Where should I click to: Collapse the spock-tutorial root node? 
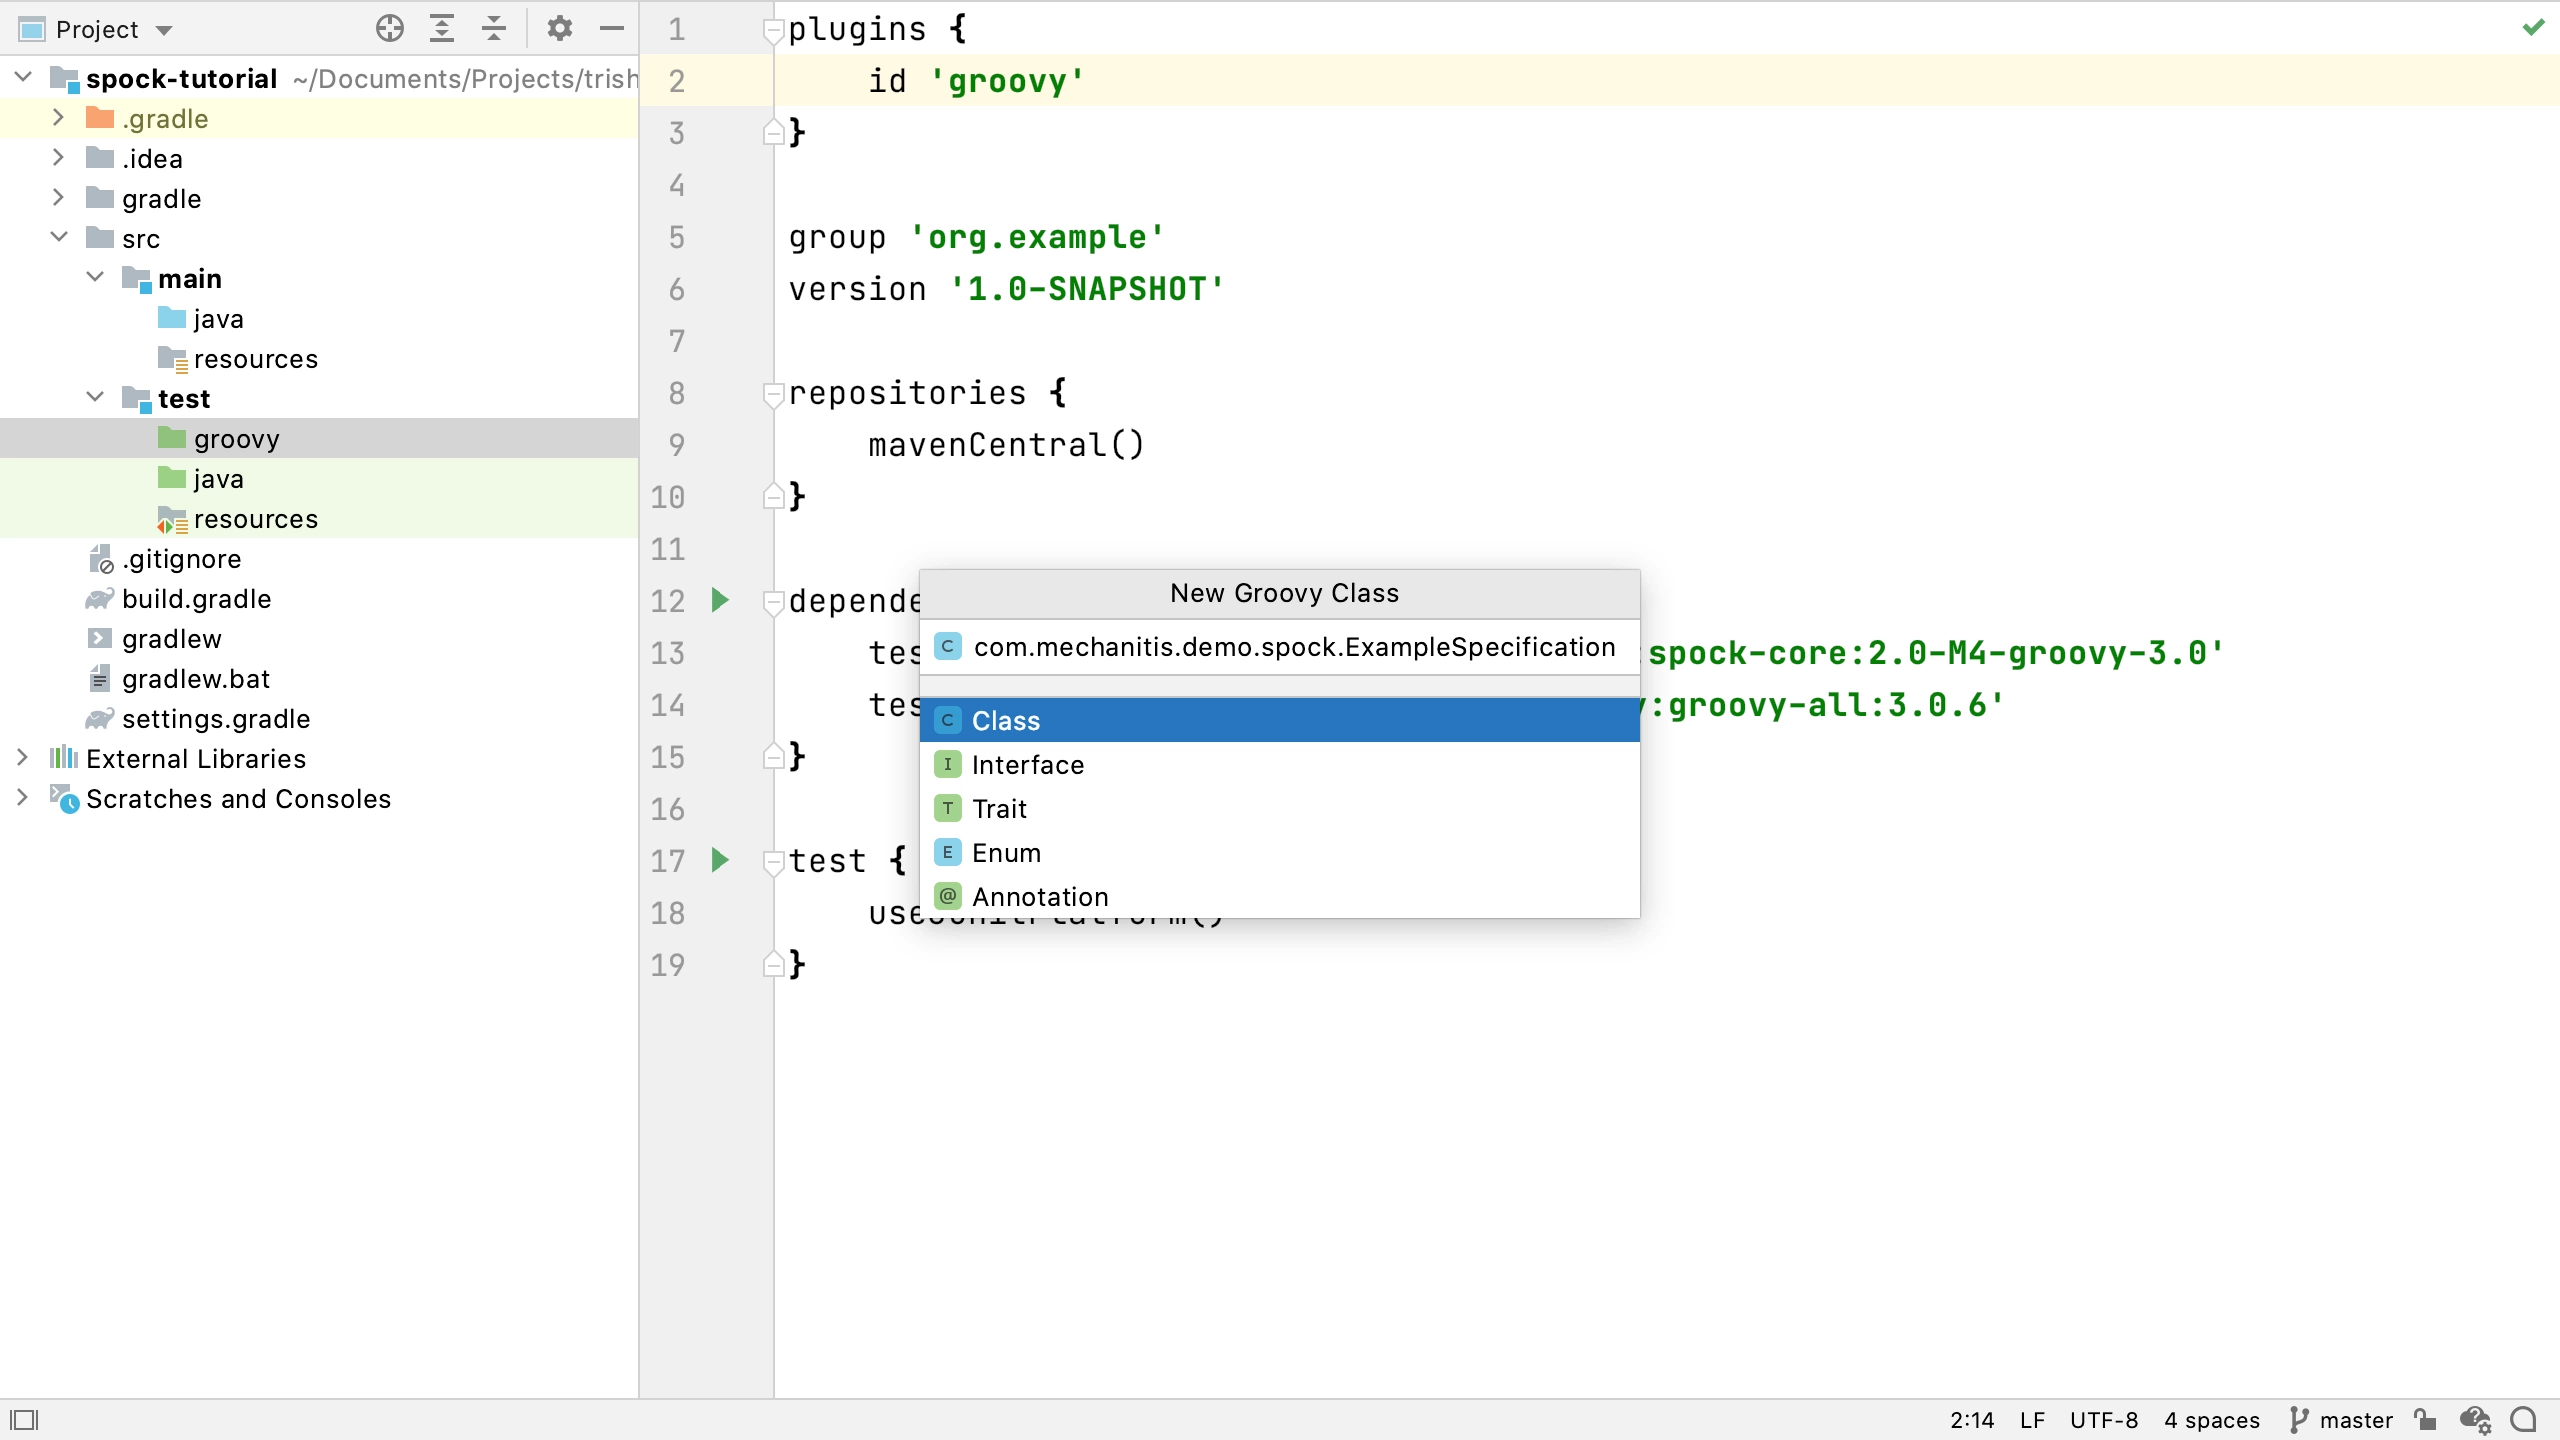point(24,77)
